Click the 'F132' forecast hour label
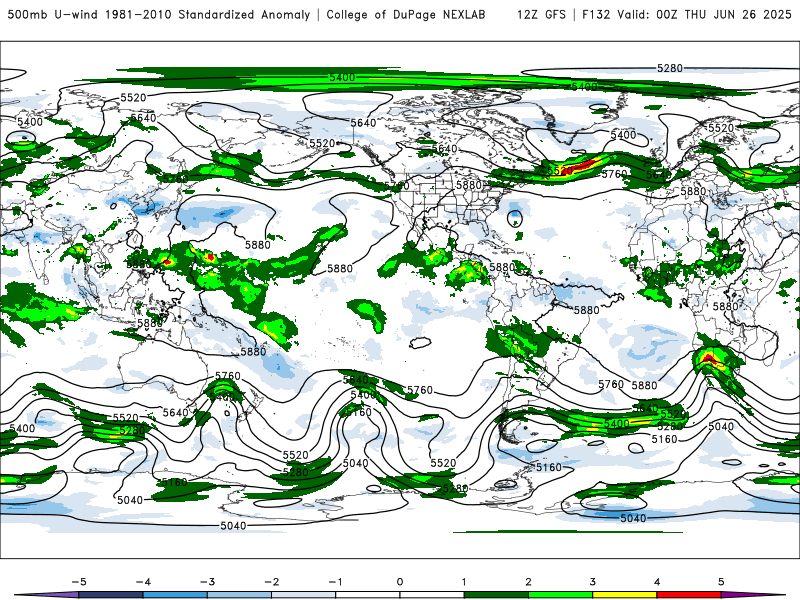This screenshot has width=800, height=600. [x=596, y=14]
